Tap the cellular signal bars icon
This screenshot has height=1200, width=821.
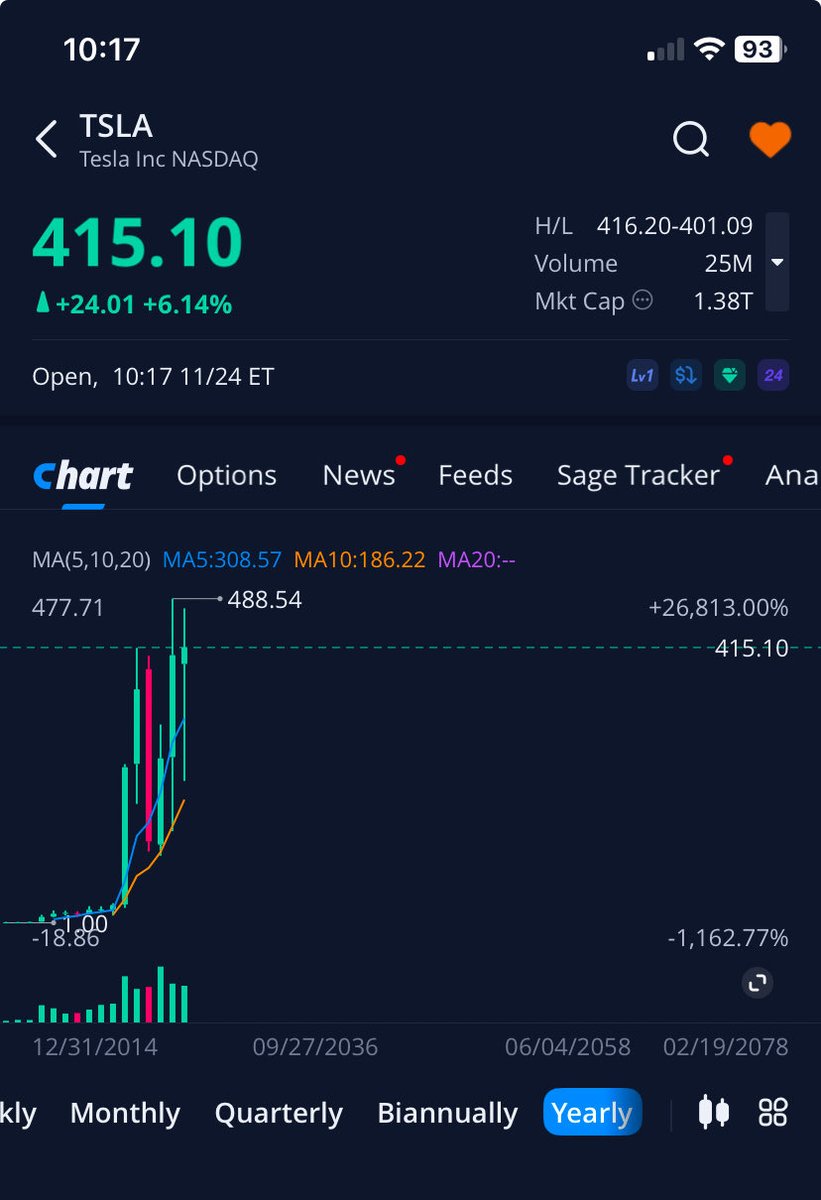[x=666, y=49]
